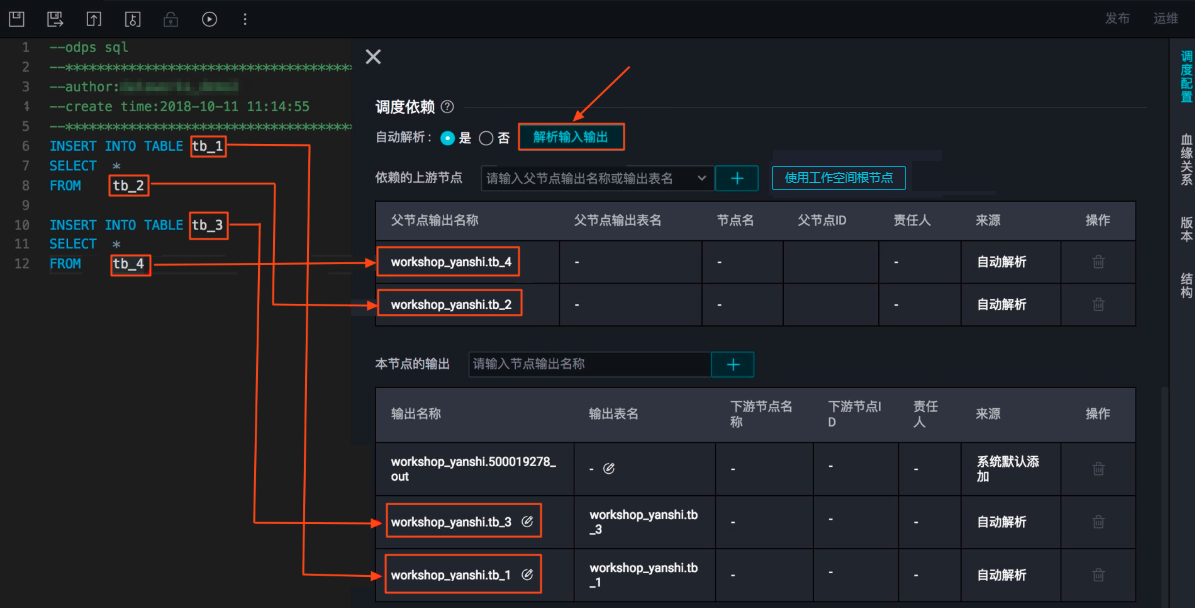Delete the workshop_yanshi.tb_4 parent row
Image resolution: width=1195 pixels, height=608 pixels.
[x=1098, y=262]
